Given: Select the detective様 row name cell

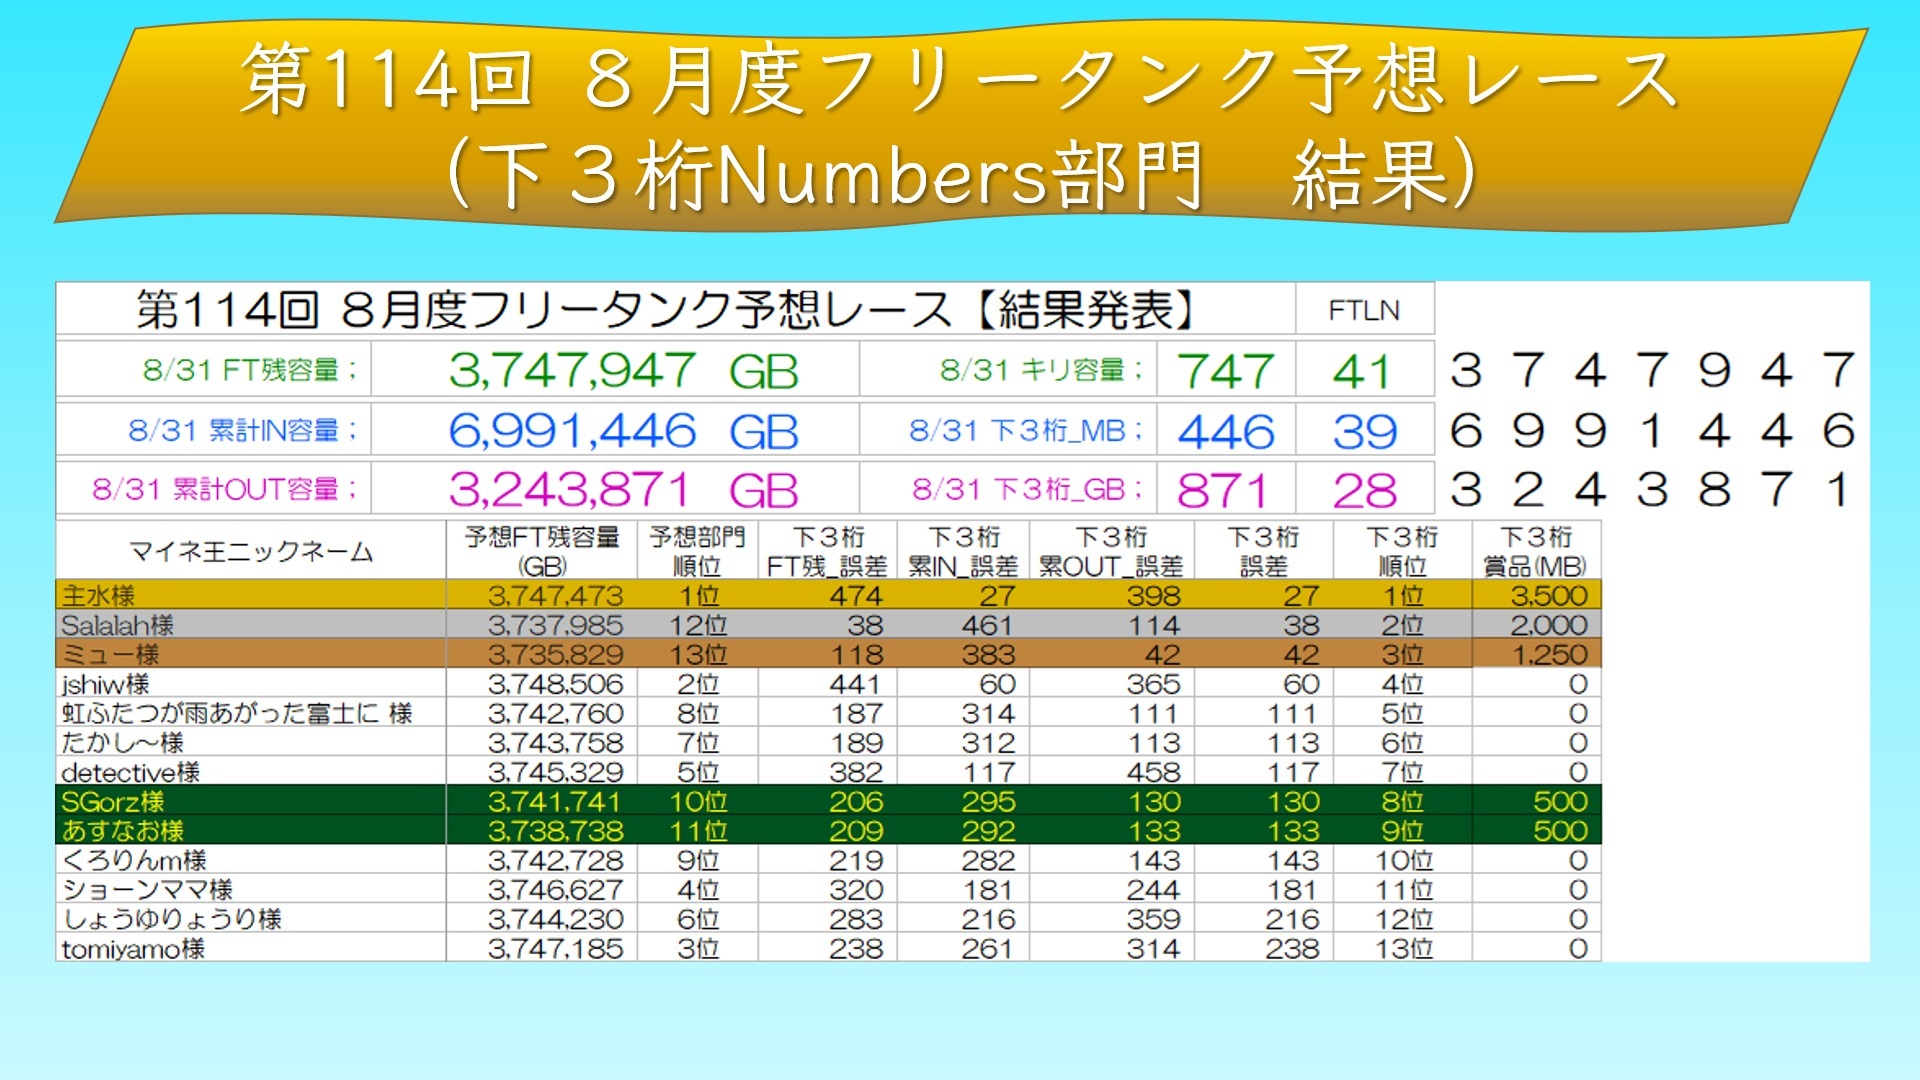Looking at the screenshot, I should tap(130, 772).
